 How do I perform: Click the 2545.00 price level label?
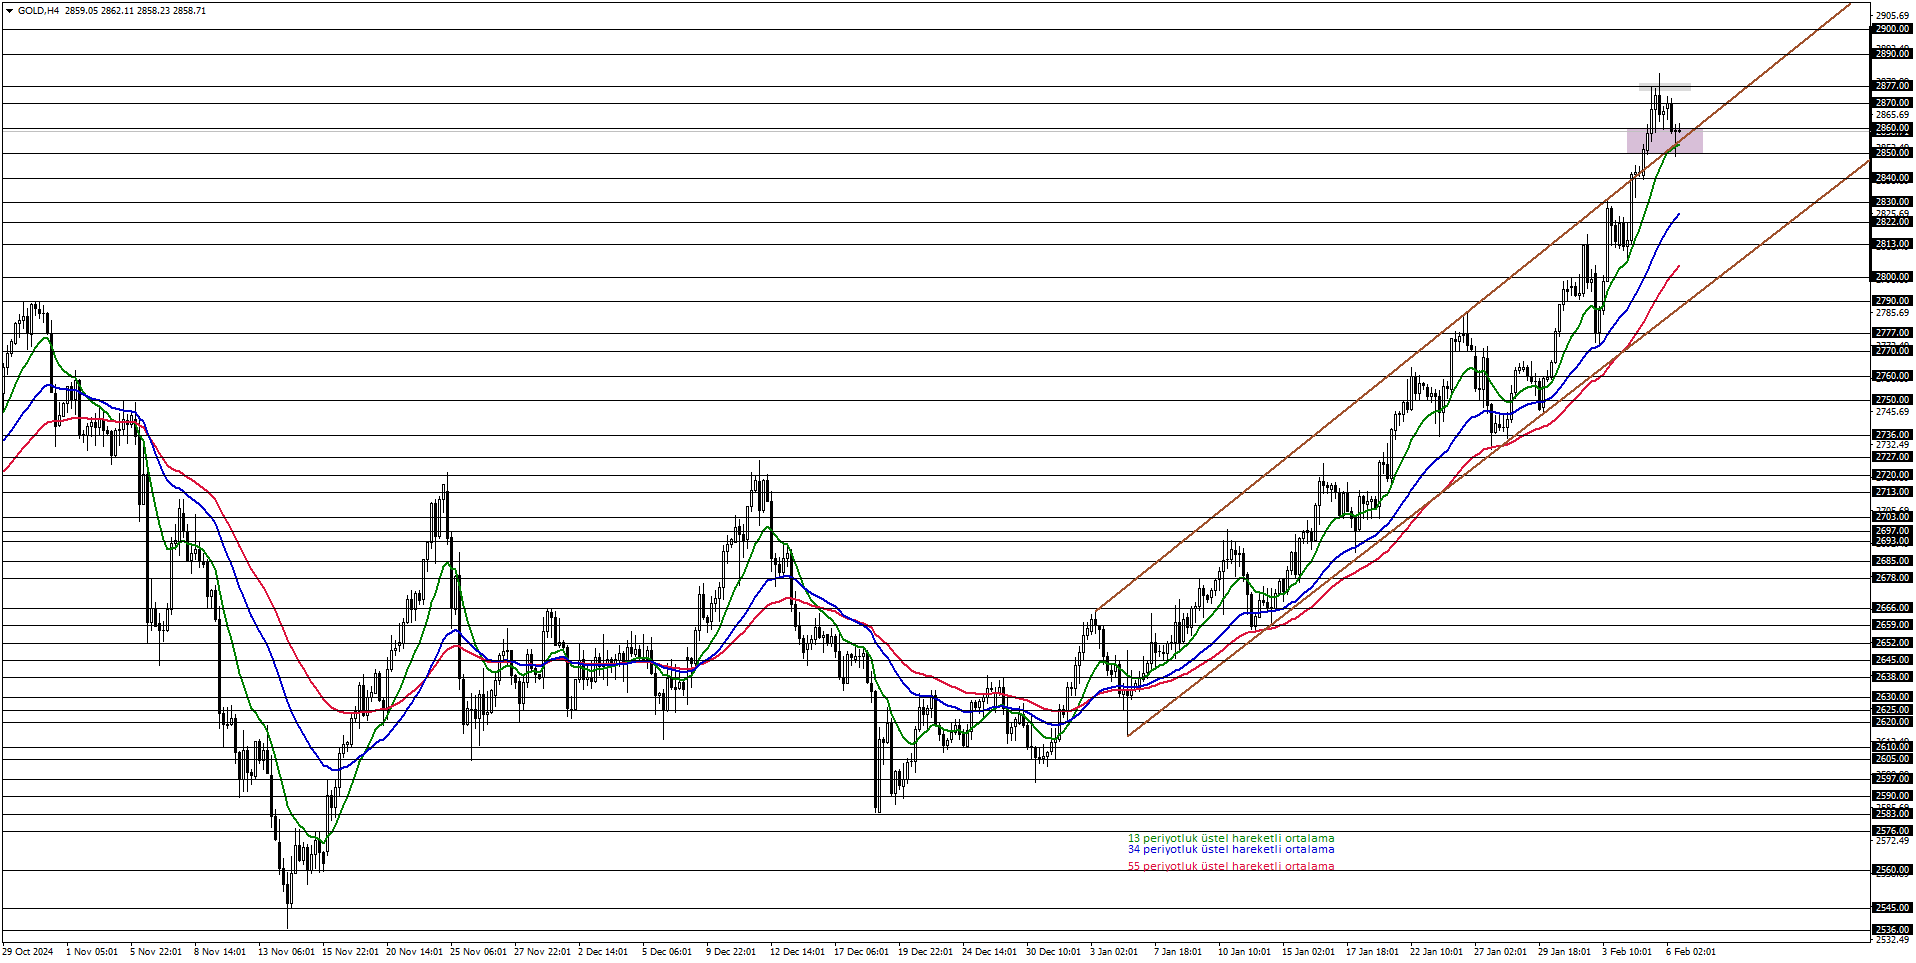point(1892,908)
